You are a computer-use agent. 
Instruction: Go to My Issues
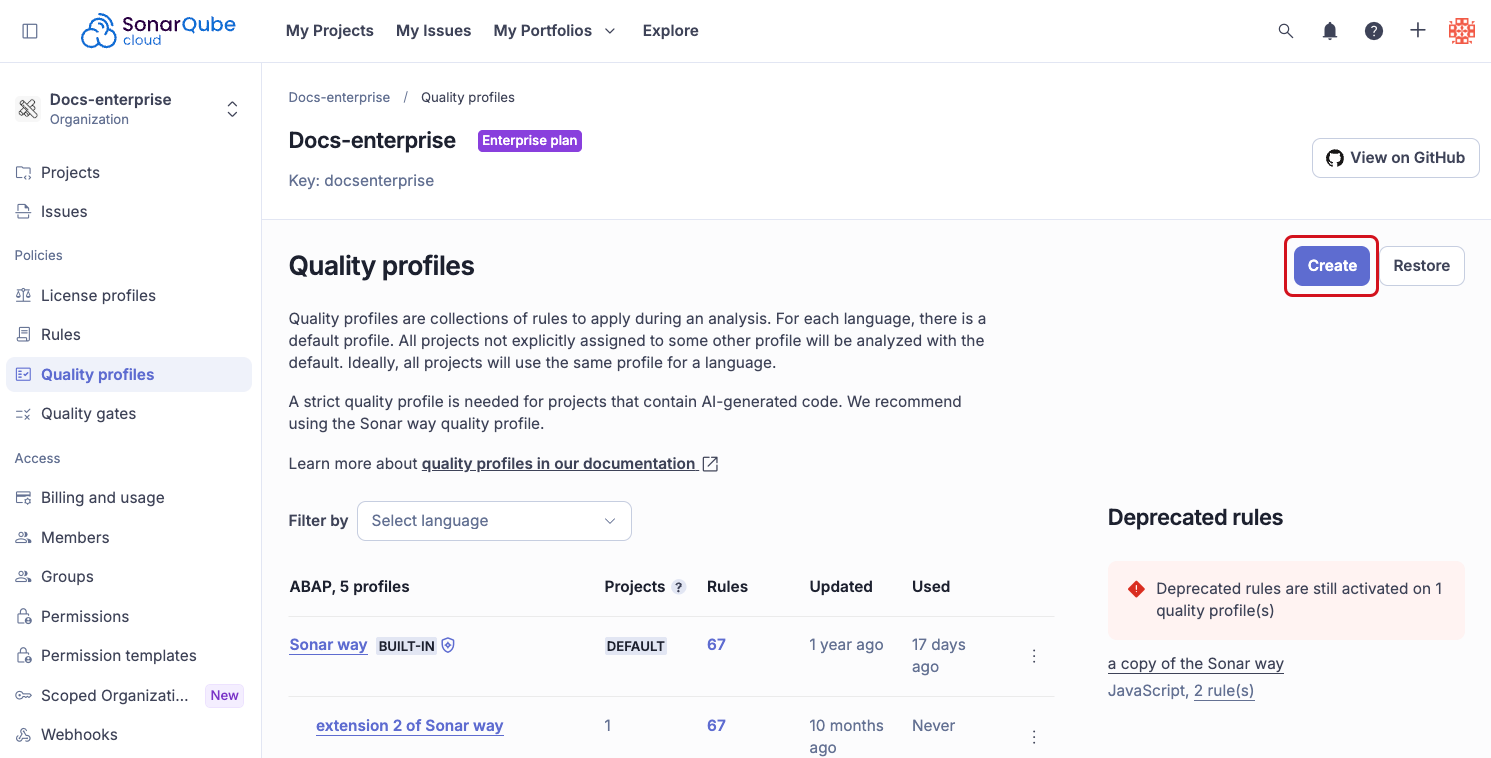(433, 31)
